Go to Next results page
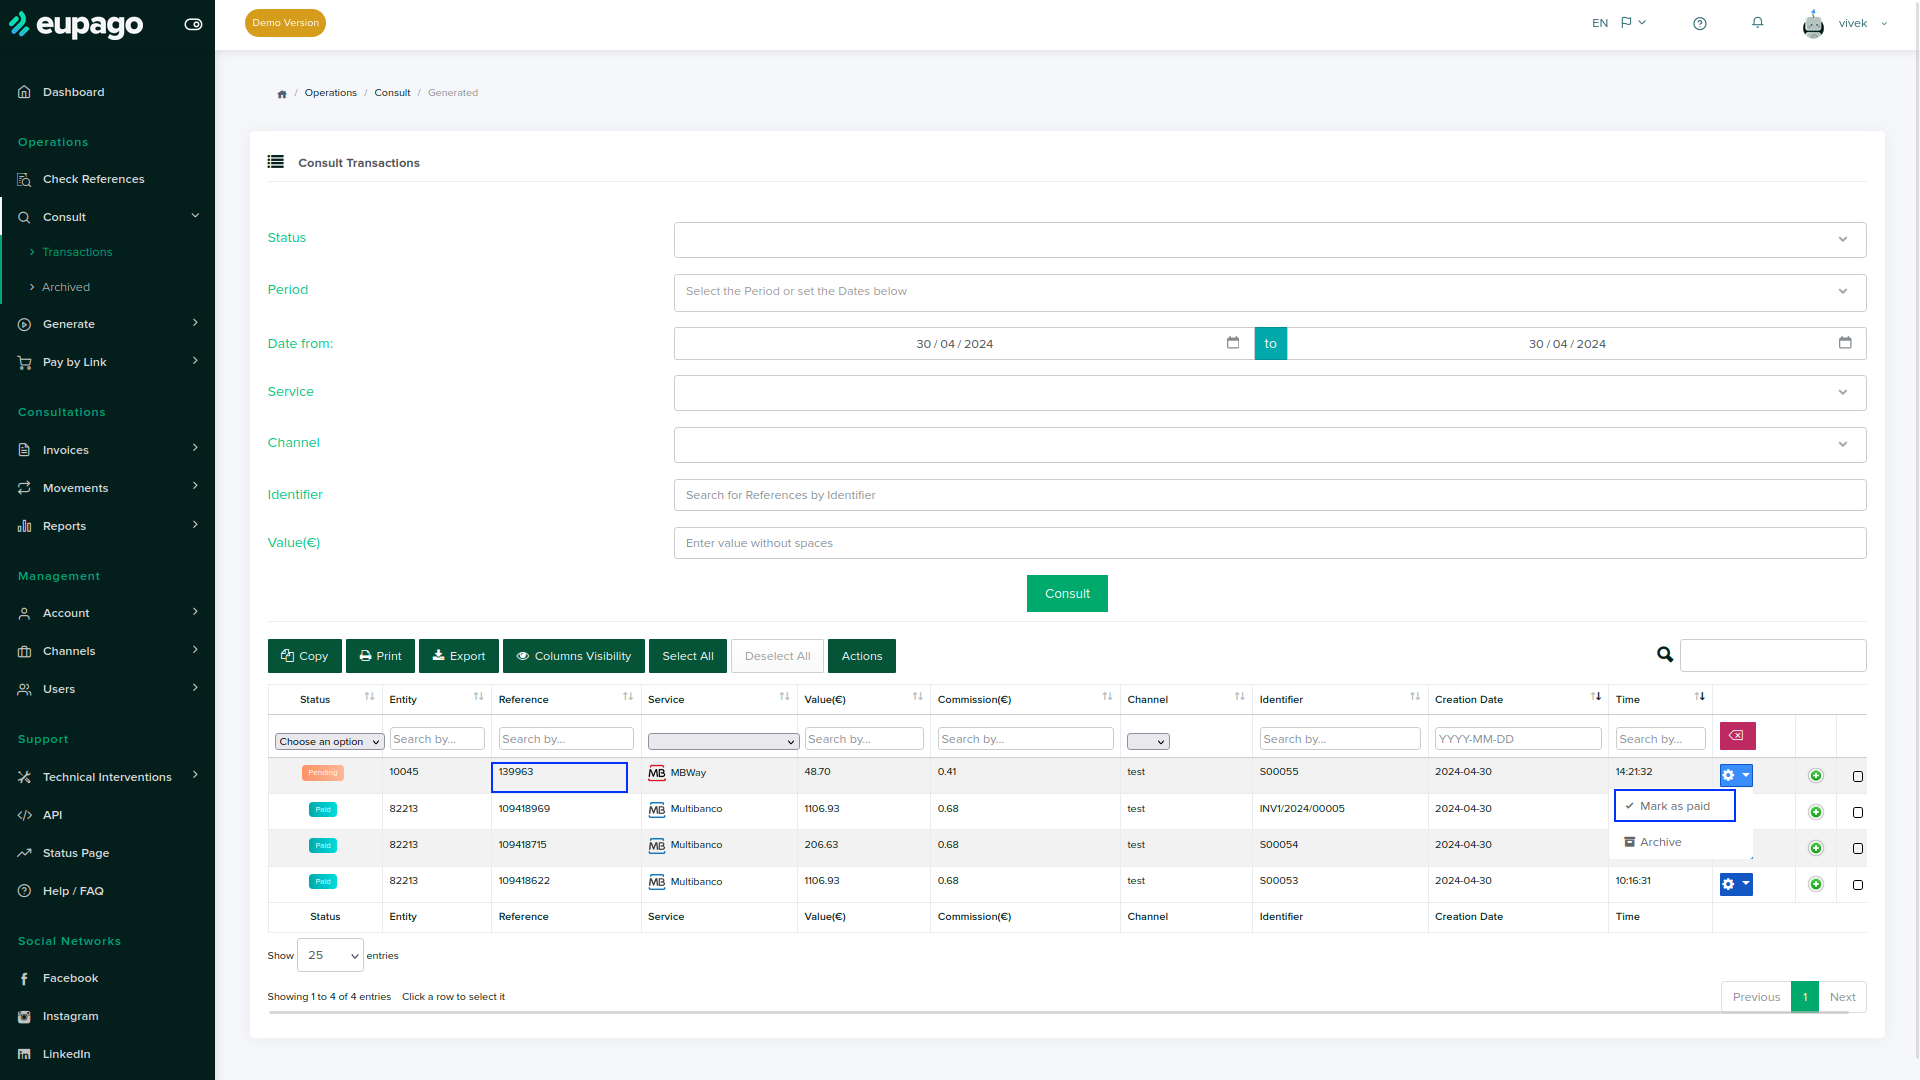 click(1843, 997)
